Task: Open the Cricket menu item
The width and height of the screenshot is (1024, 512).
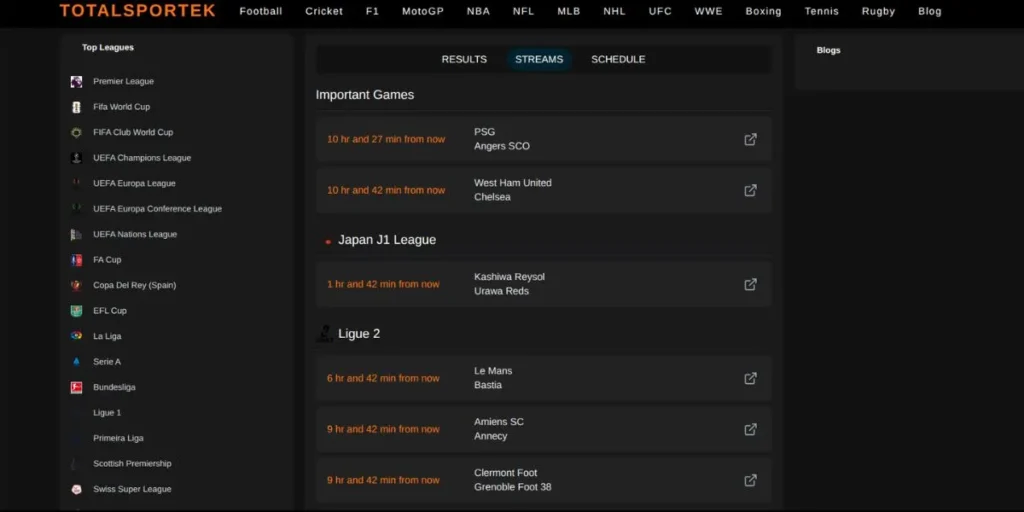Action: coord(324,11)
